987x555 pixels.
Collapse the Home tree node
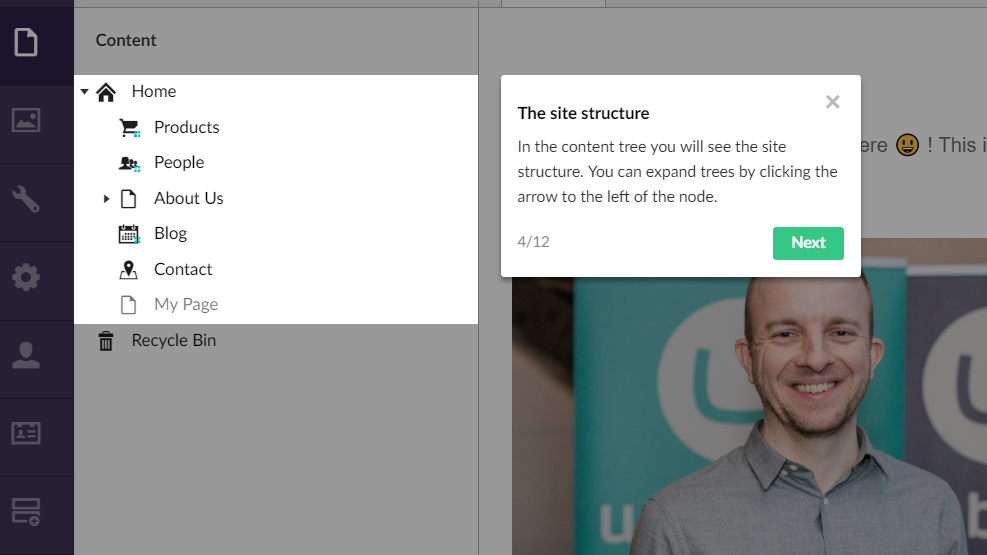coord(85,92)
